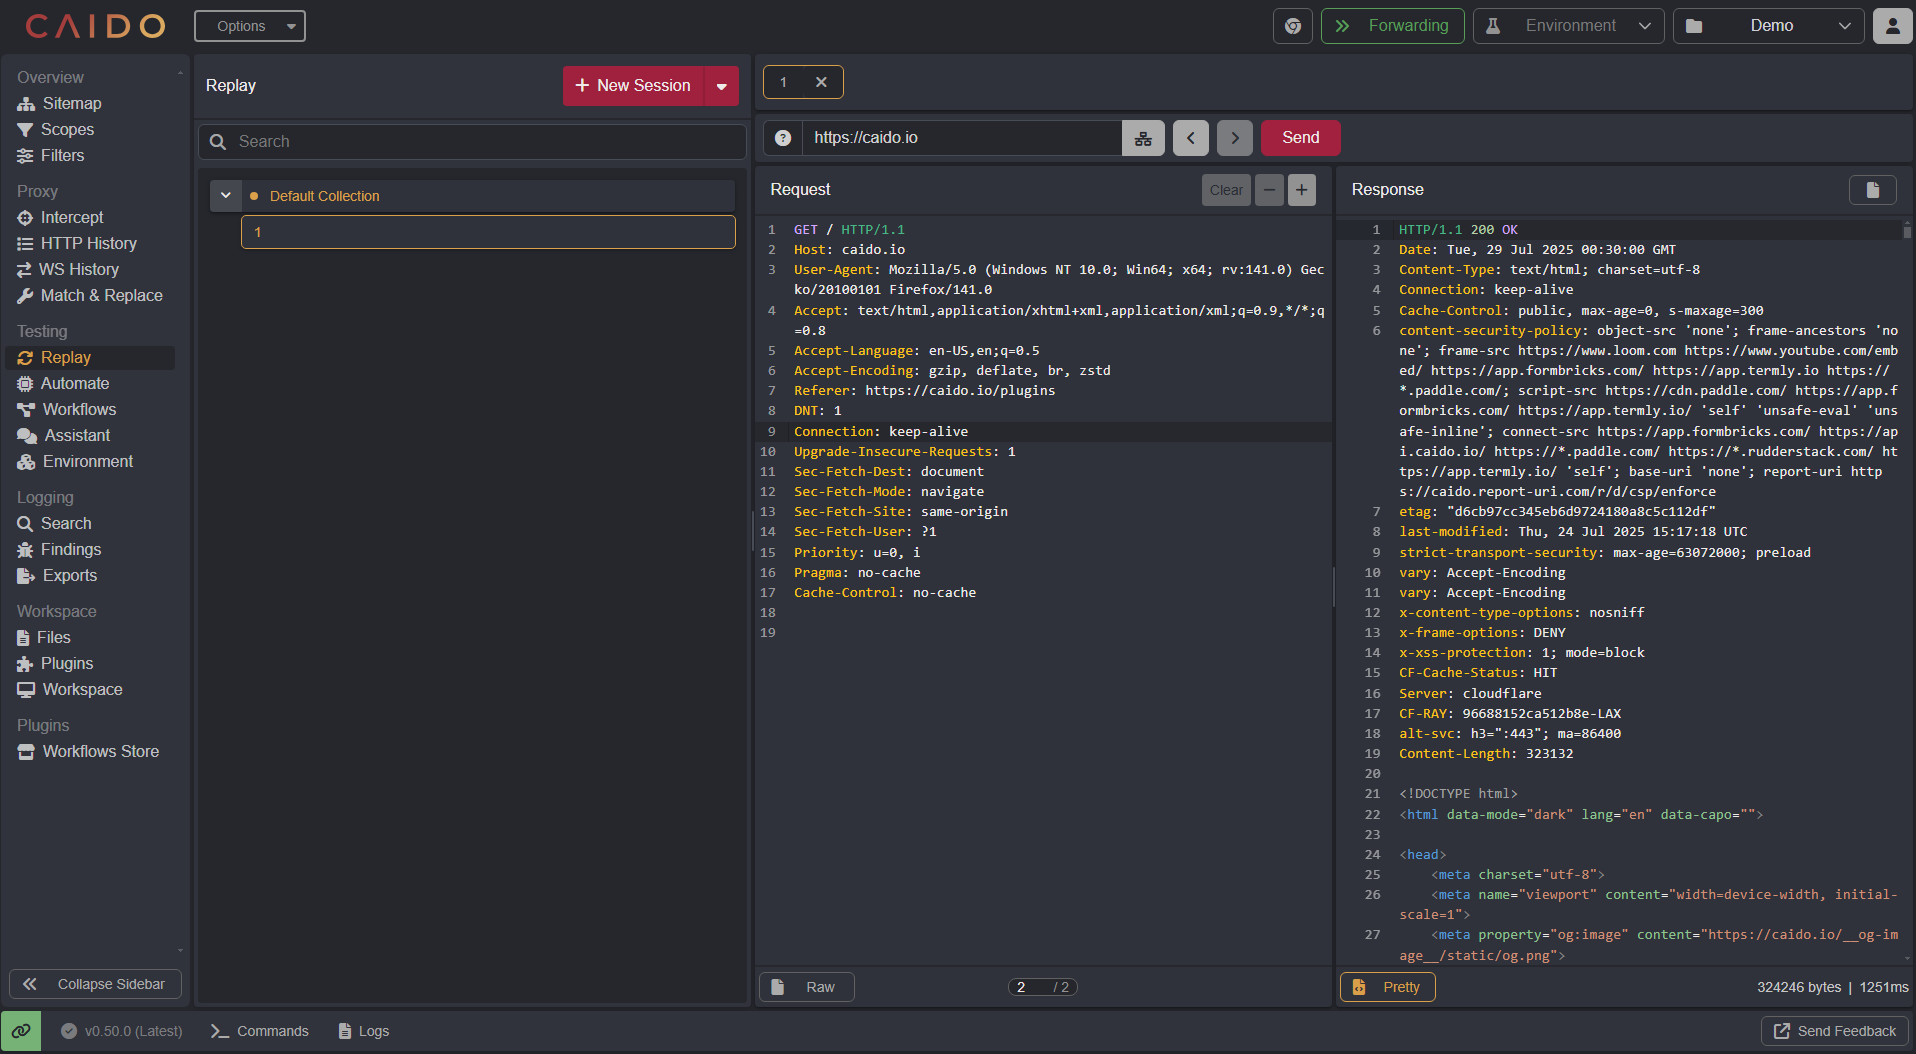Click the Collapse Sidebar button

[96, 984]
